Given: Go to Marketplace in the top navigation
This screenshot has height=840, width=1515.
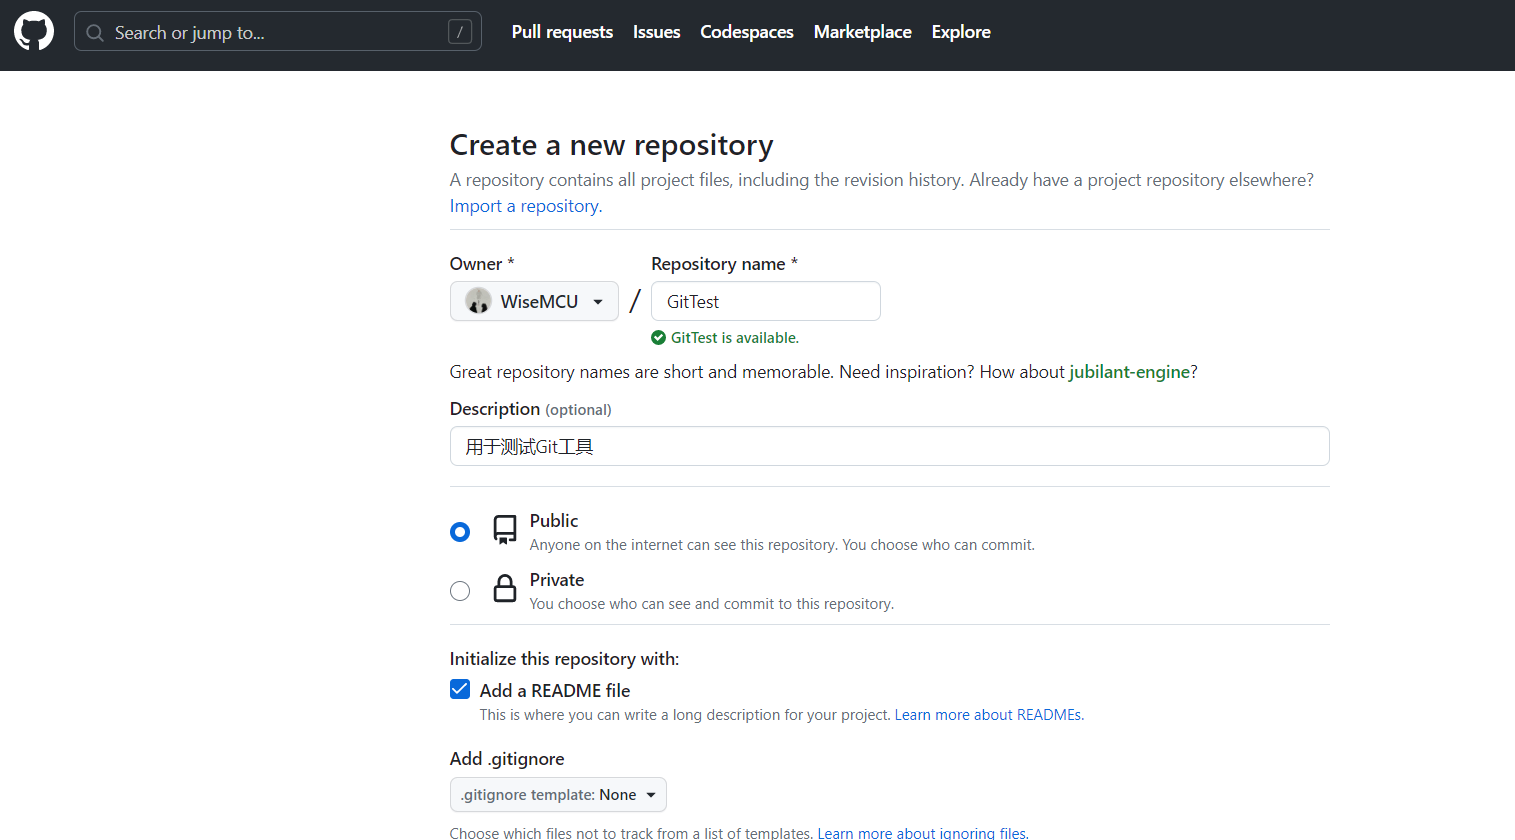Looking at the screenshot, I should (862, 32).
